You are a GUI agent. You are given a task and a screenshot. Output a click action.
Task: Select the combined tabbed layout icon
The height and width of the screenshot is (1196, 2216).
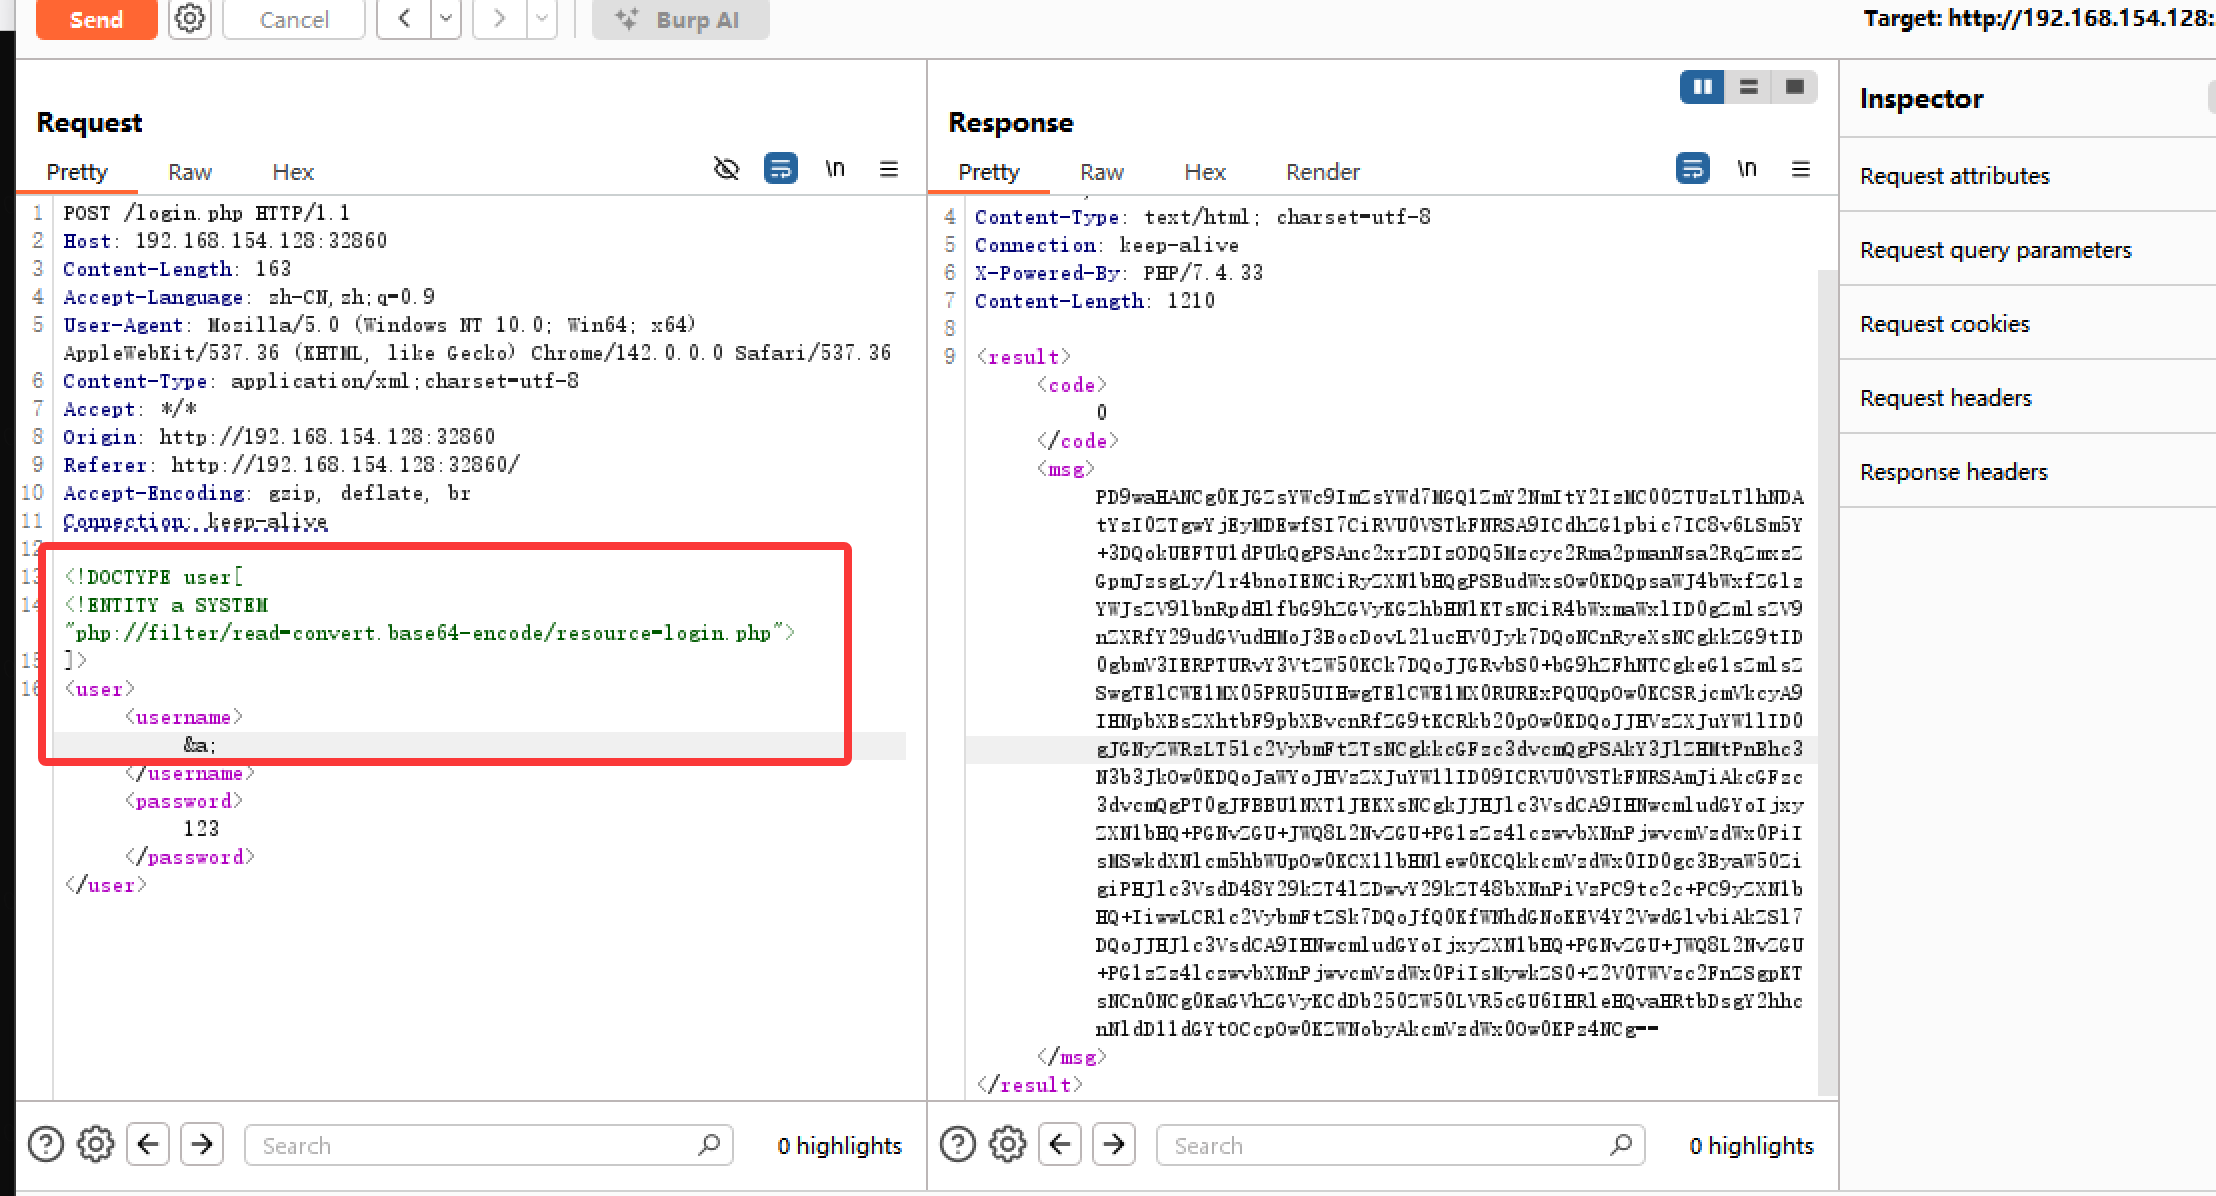tap(1794, 87)
